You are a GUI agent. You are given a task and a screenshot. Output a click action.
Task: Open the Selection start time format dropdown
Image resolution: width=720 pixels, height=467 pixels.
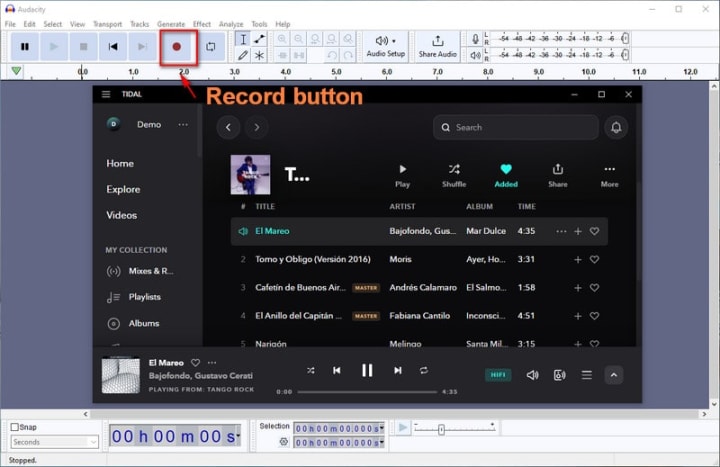(382, 428)
